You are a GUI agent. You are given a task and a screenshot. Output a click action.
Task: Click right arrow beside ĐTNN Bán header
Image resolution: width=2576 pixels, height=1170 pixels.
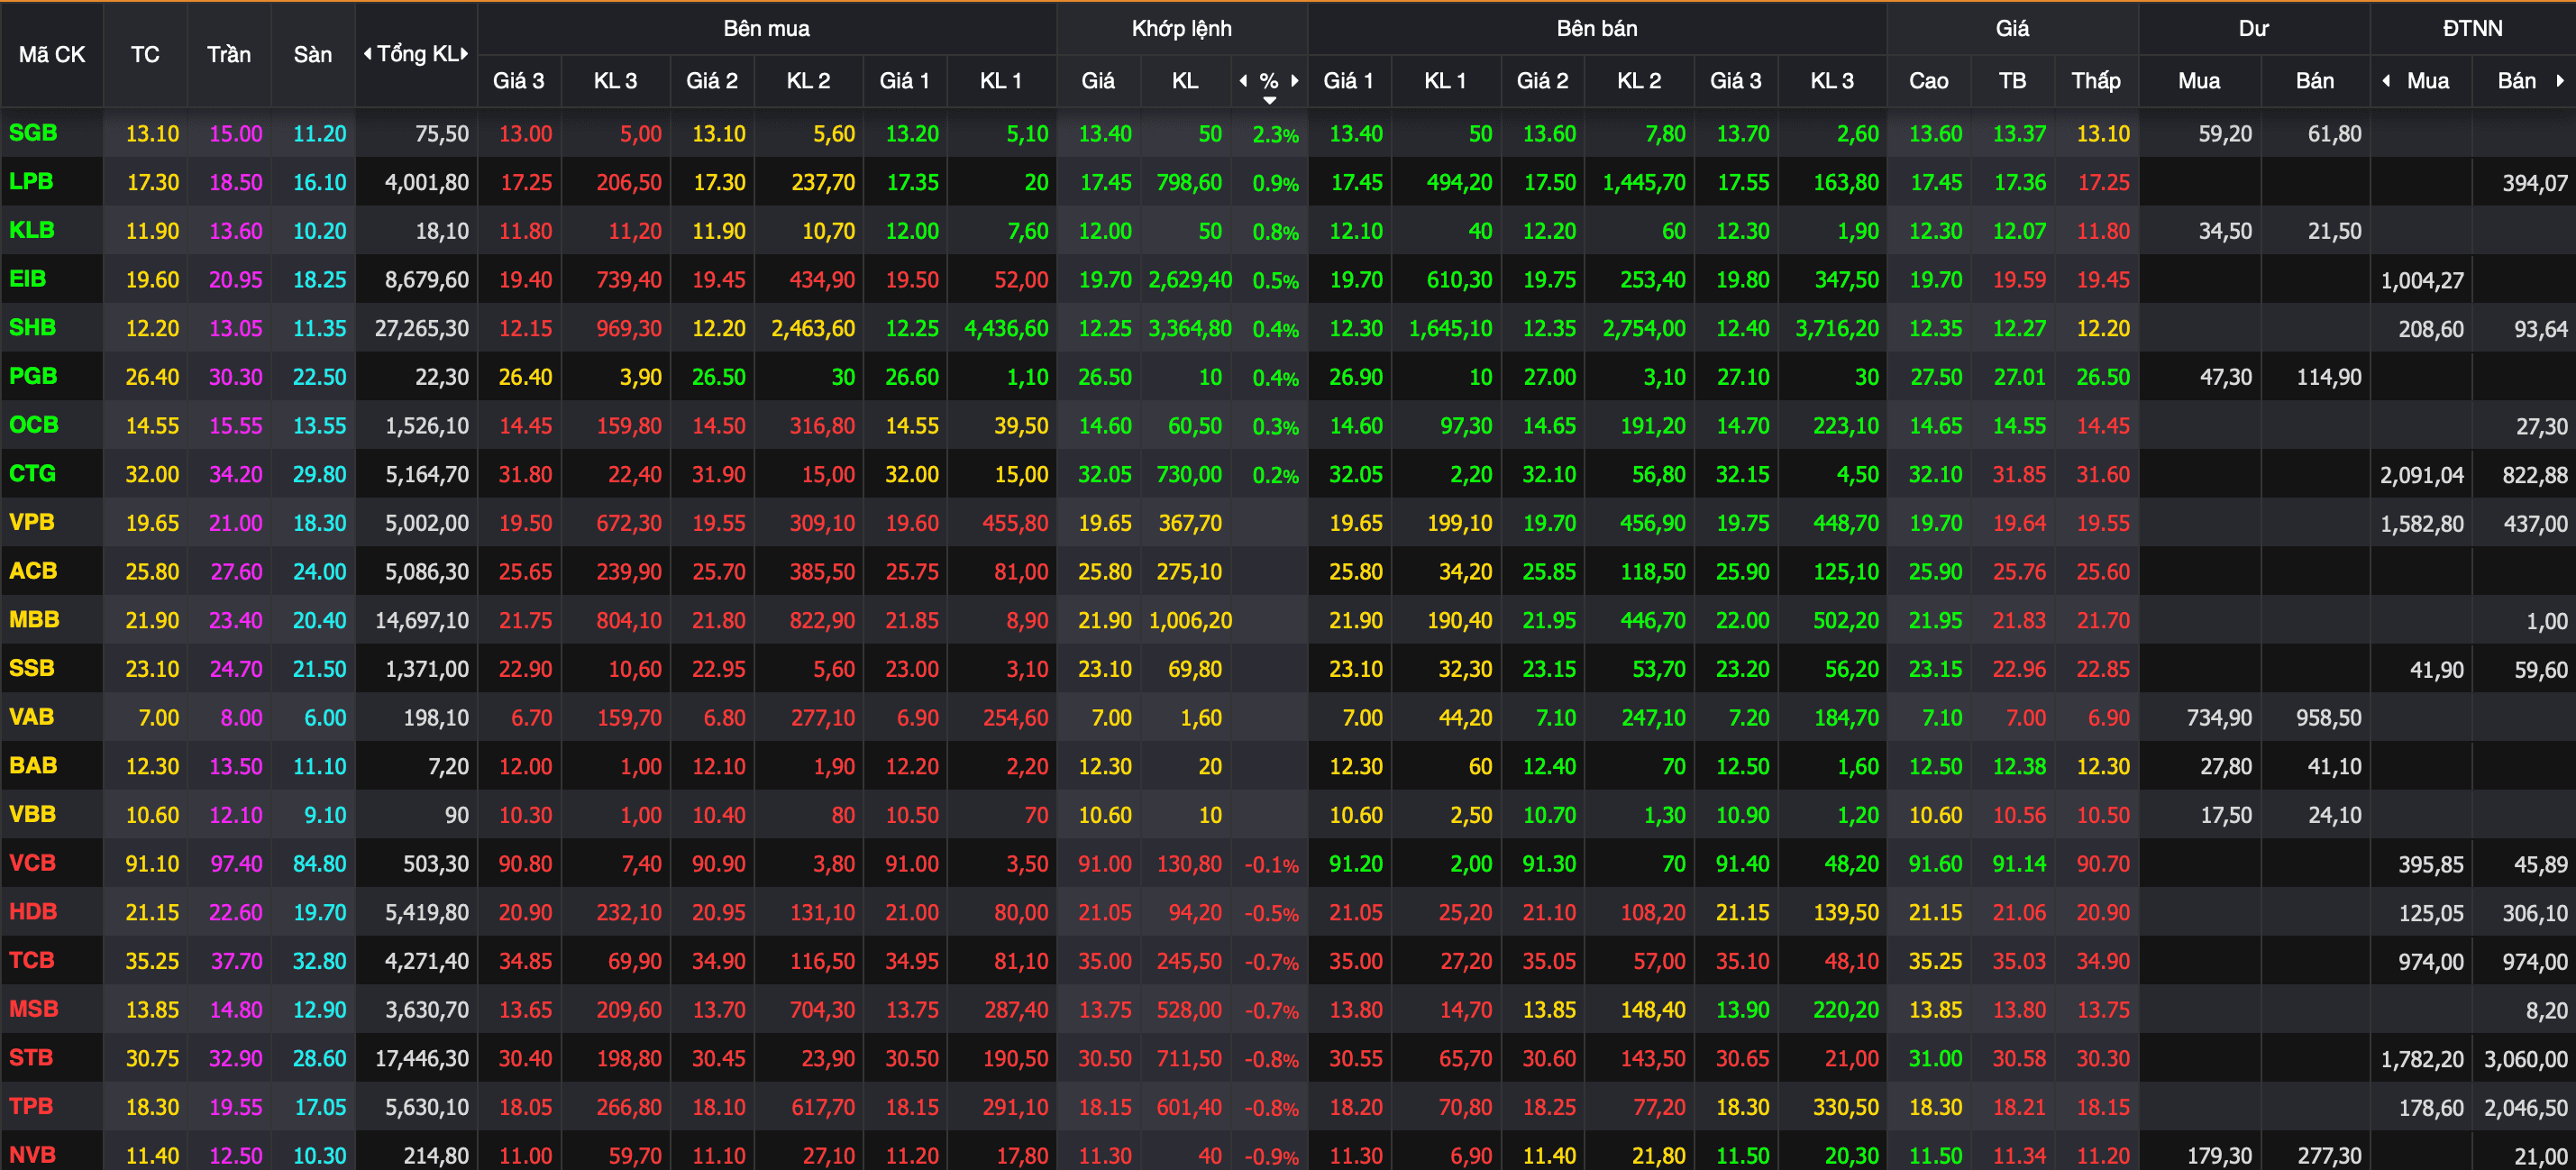[2560, 81]
